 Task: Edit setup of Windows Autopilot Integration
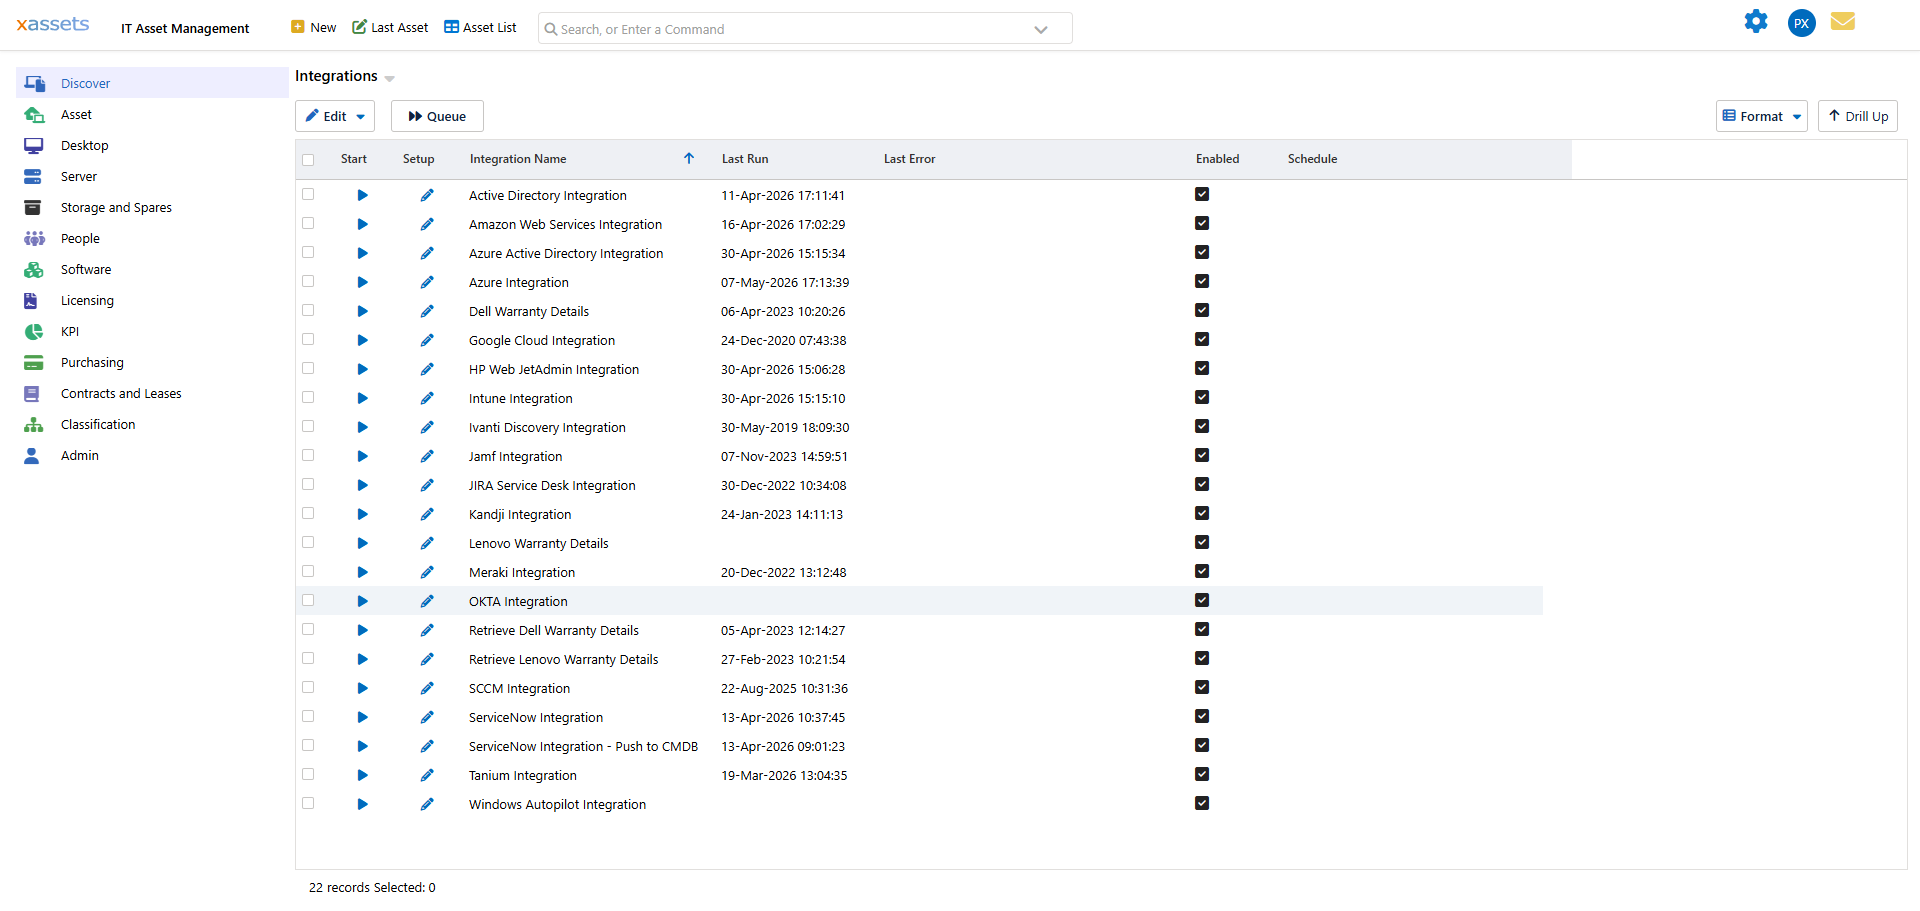click(427, 804)
